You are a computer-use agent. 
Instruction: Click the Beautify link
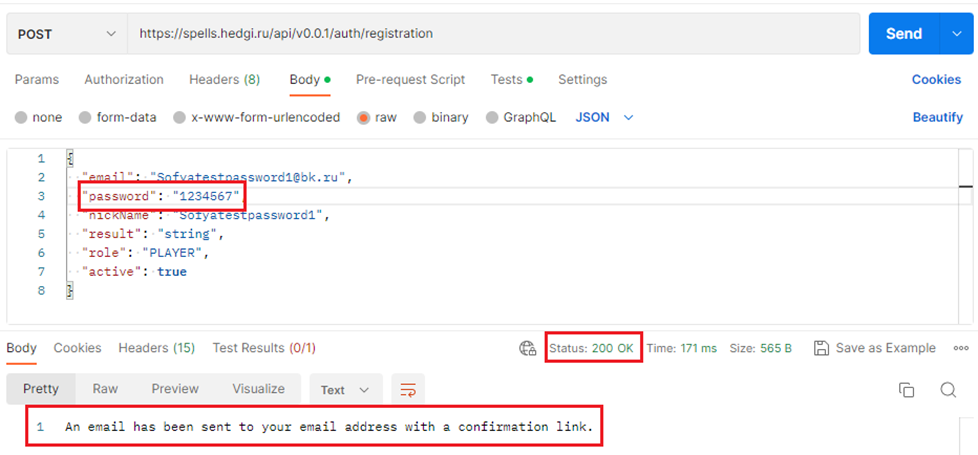pyautogui.click(x=937, y=117)
